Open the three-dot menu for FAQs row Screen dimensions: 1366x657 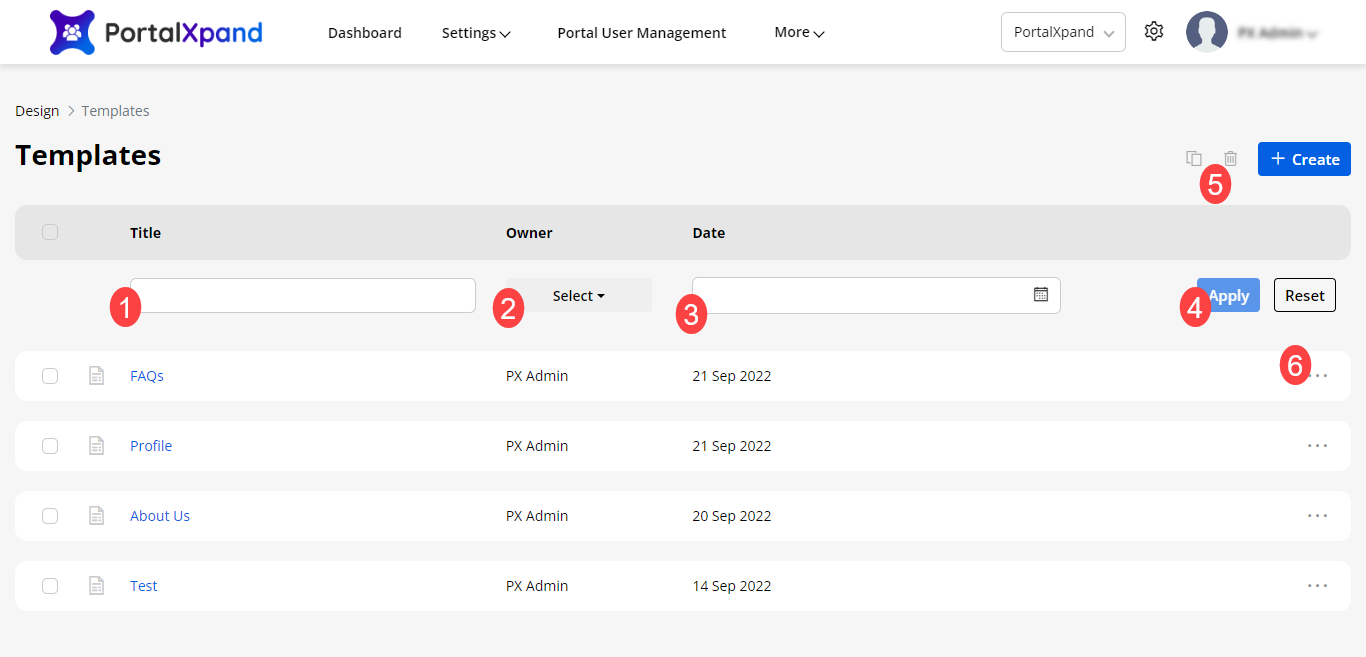tap(1318, 376)
